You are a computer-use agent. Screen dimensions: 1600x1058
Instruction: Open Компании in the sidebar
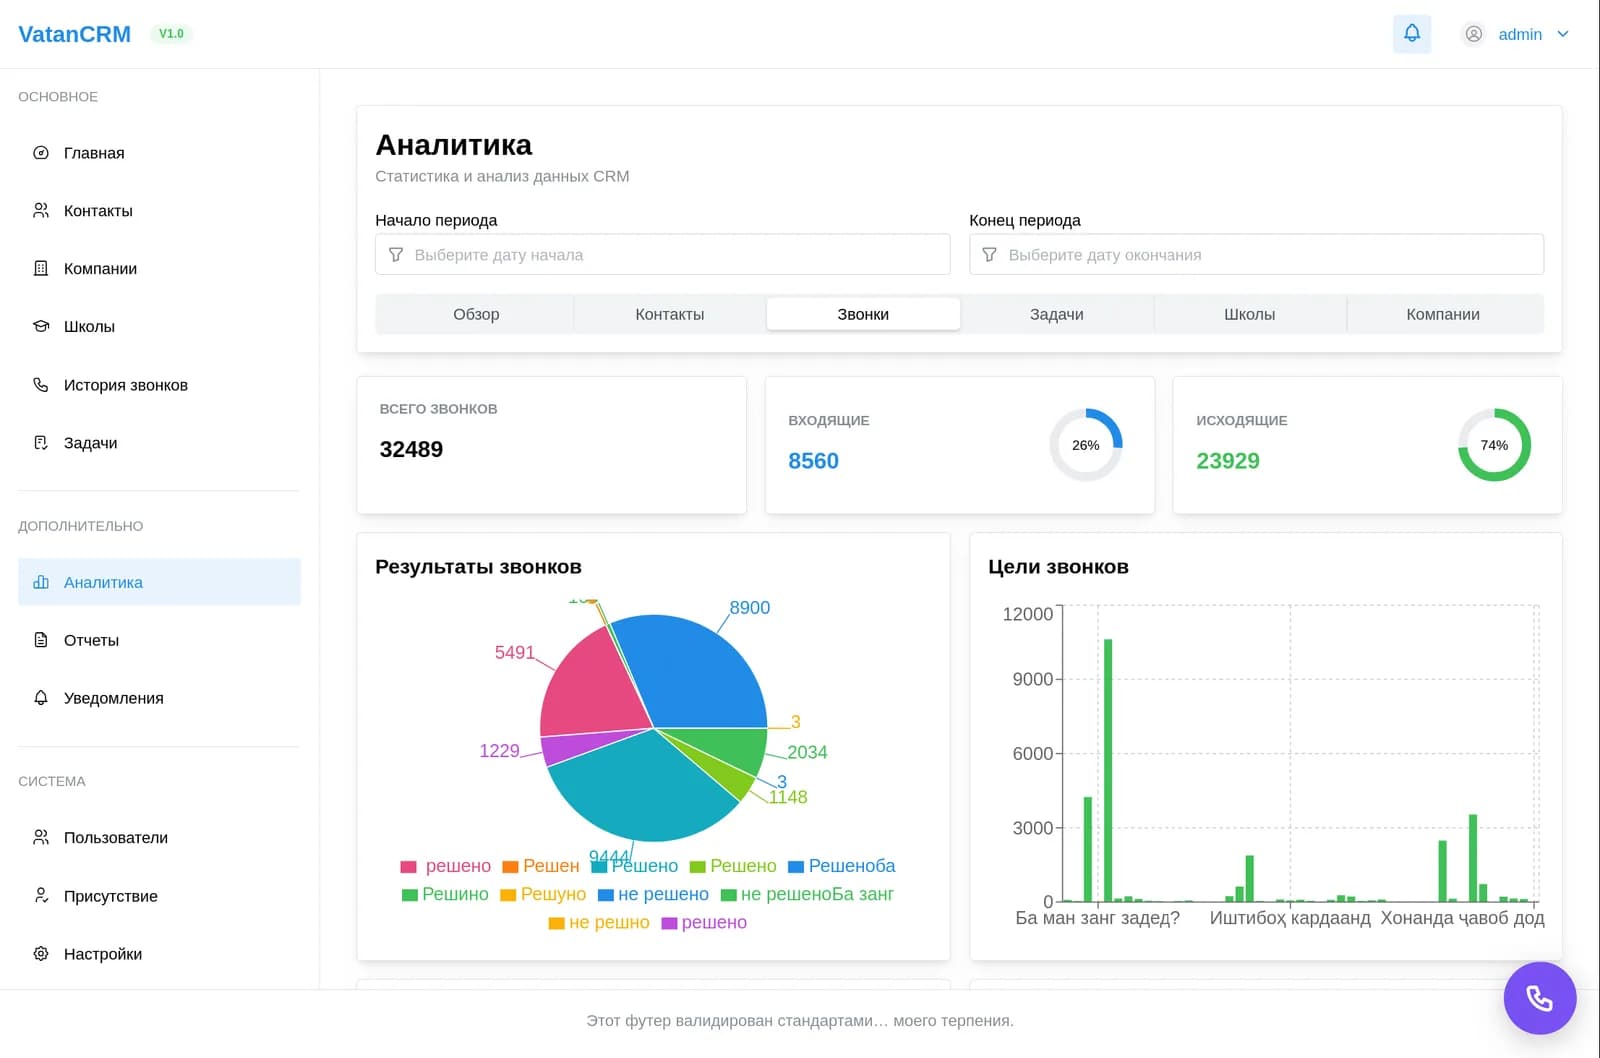(159, 269)
